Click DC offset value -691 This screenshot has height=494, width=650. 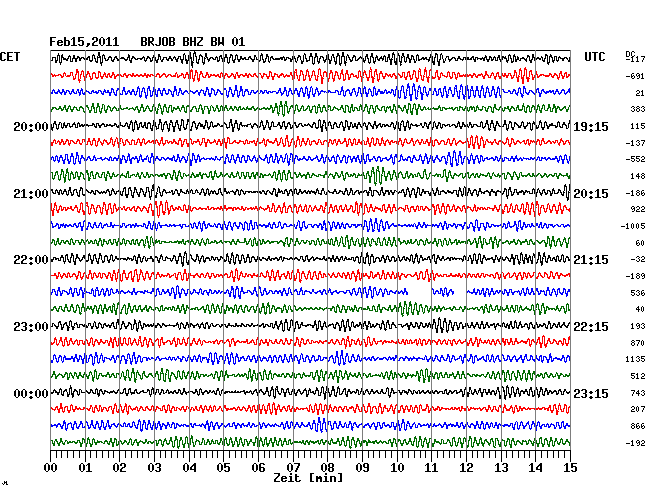click(x=635, y=76)
